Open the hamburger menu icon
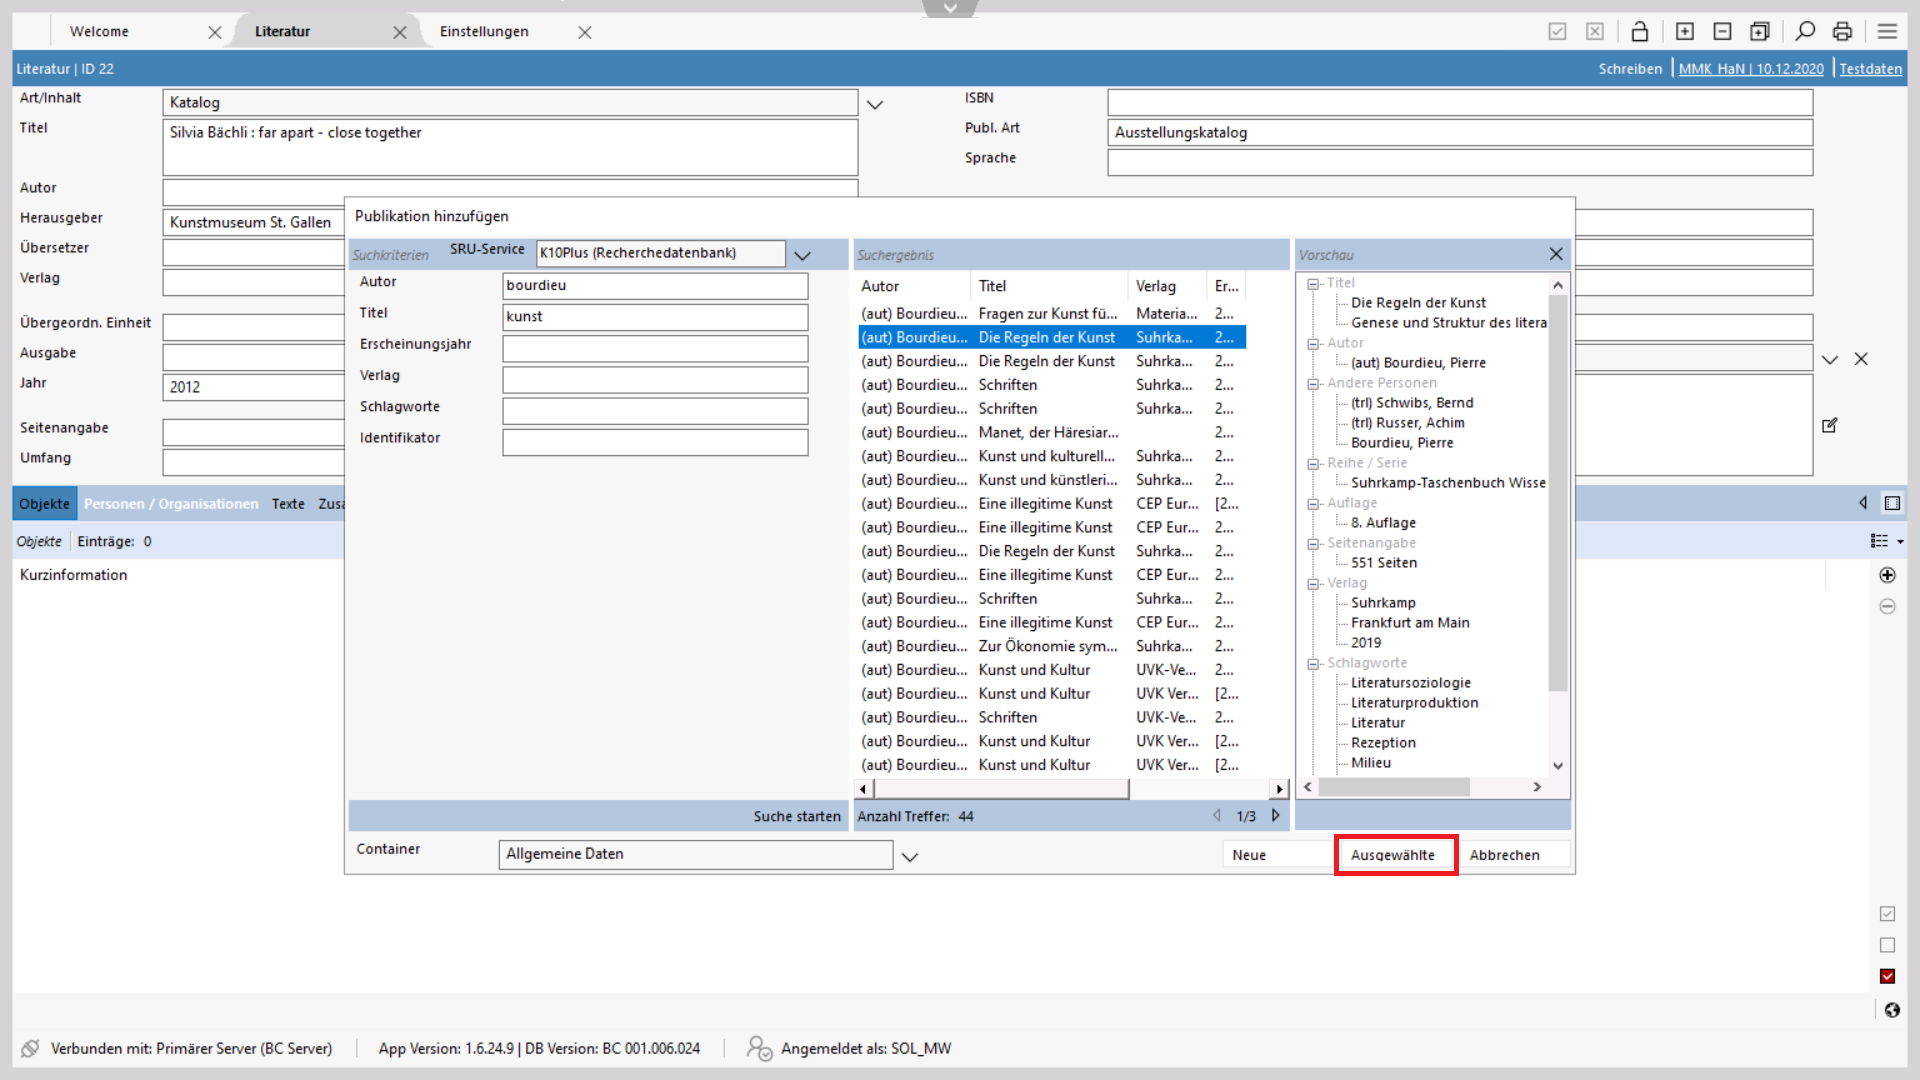This screenshot has width=1920, height=1080. 1887,31
